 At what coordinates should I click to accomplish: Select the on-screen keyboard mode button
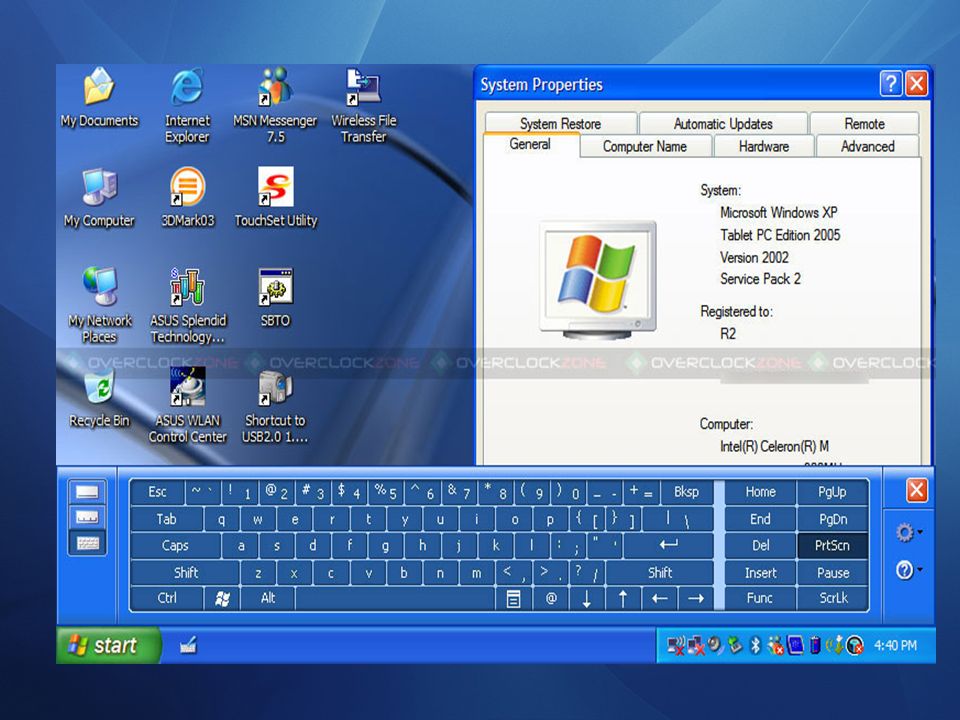[x=88, y=543]
